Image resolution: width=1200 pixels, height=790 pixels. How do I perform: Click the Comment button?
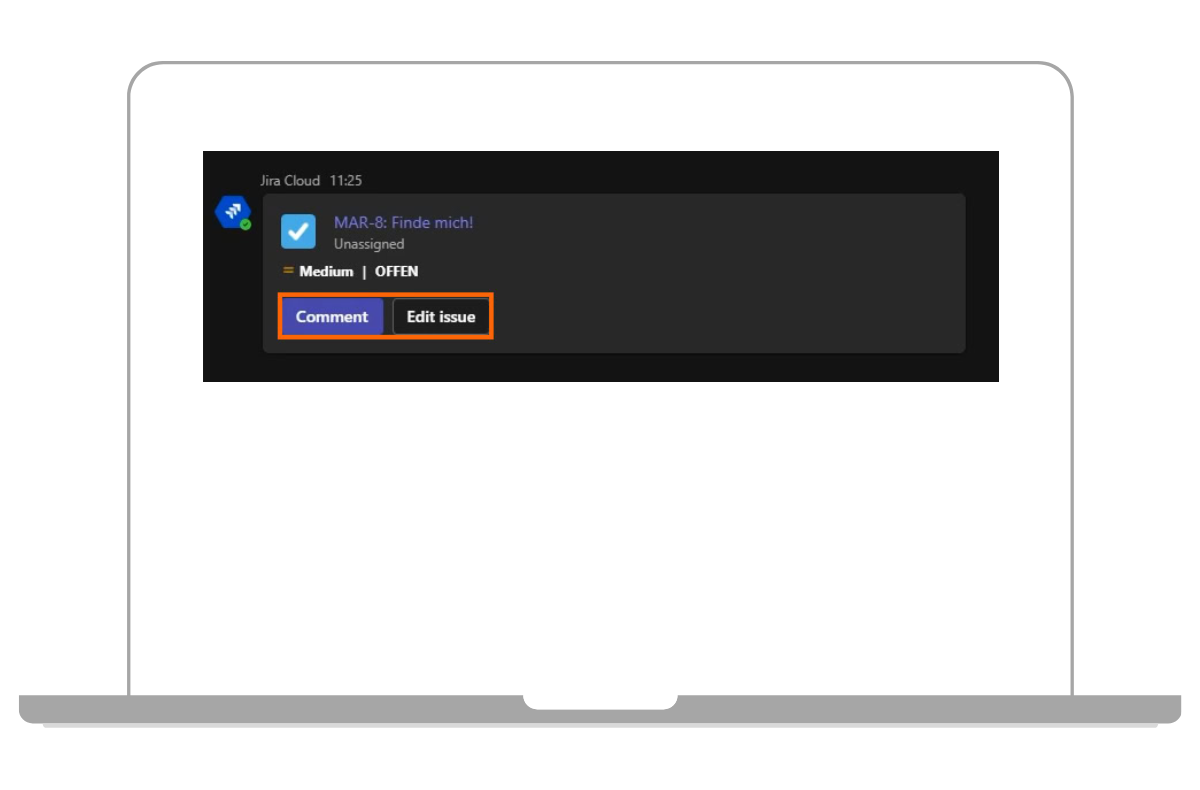click(x=332, y=317)
